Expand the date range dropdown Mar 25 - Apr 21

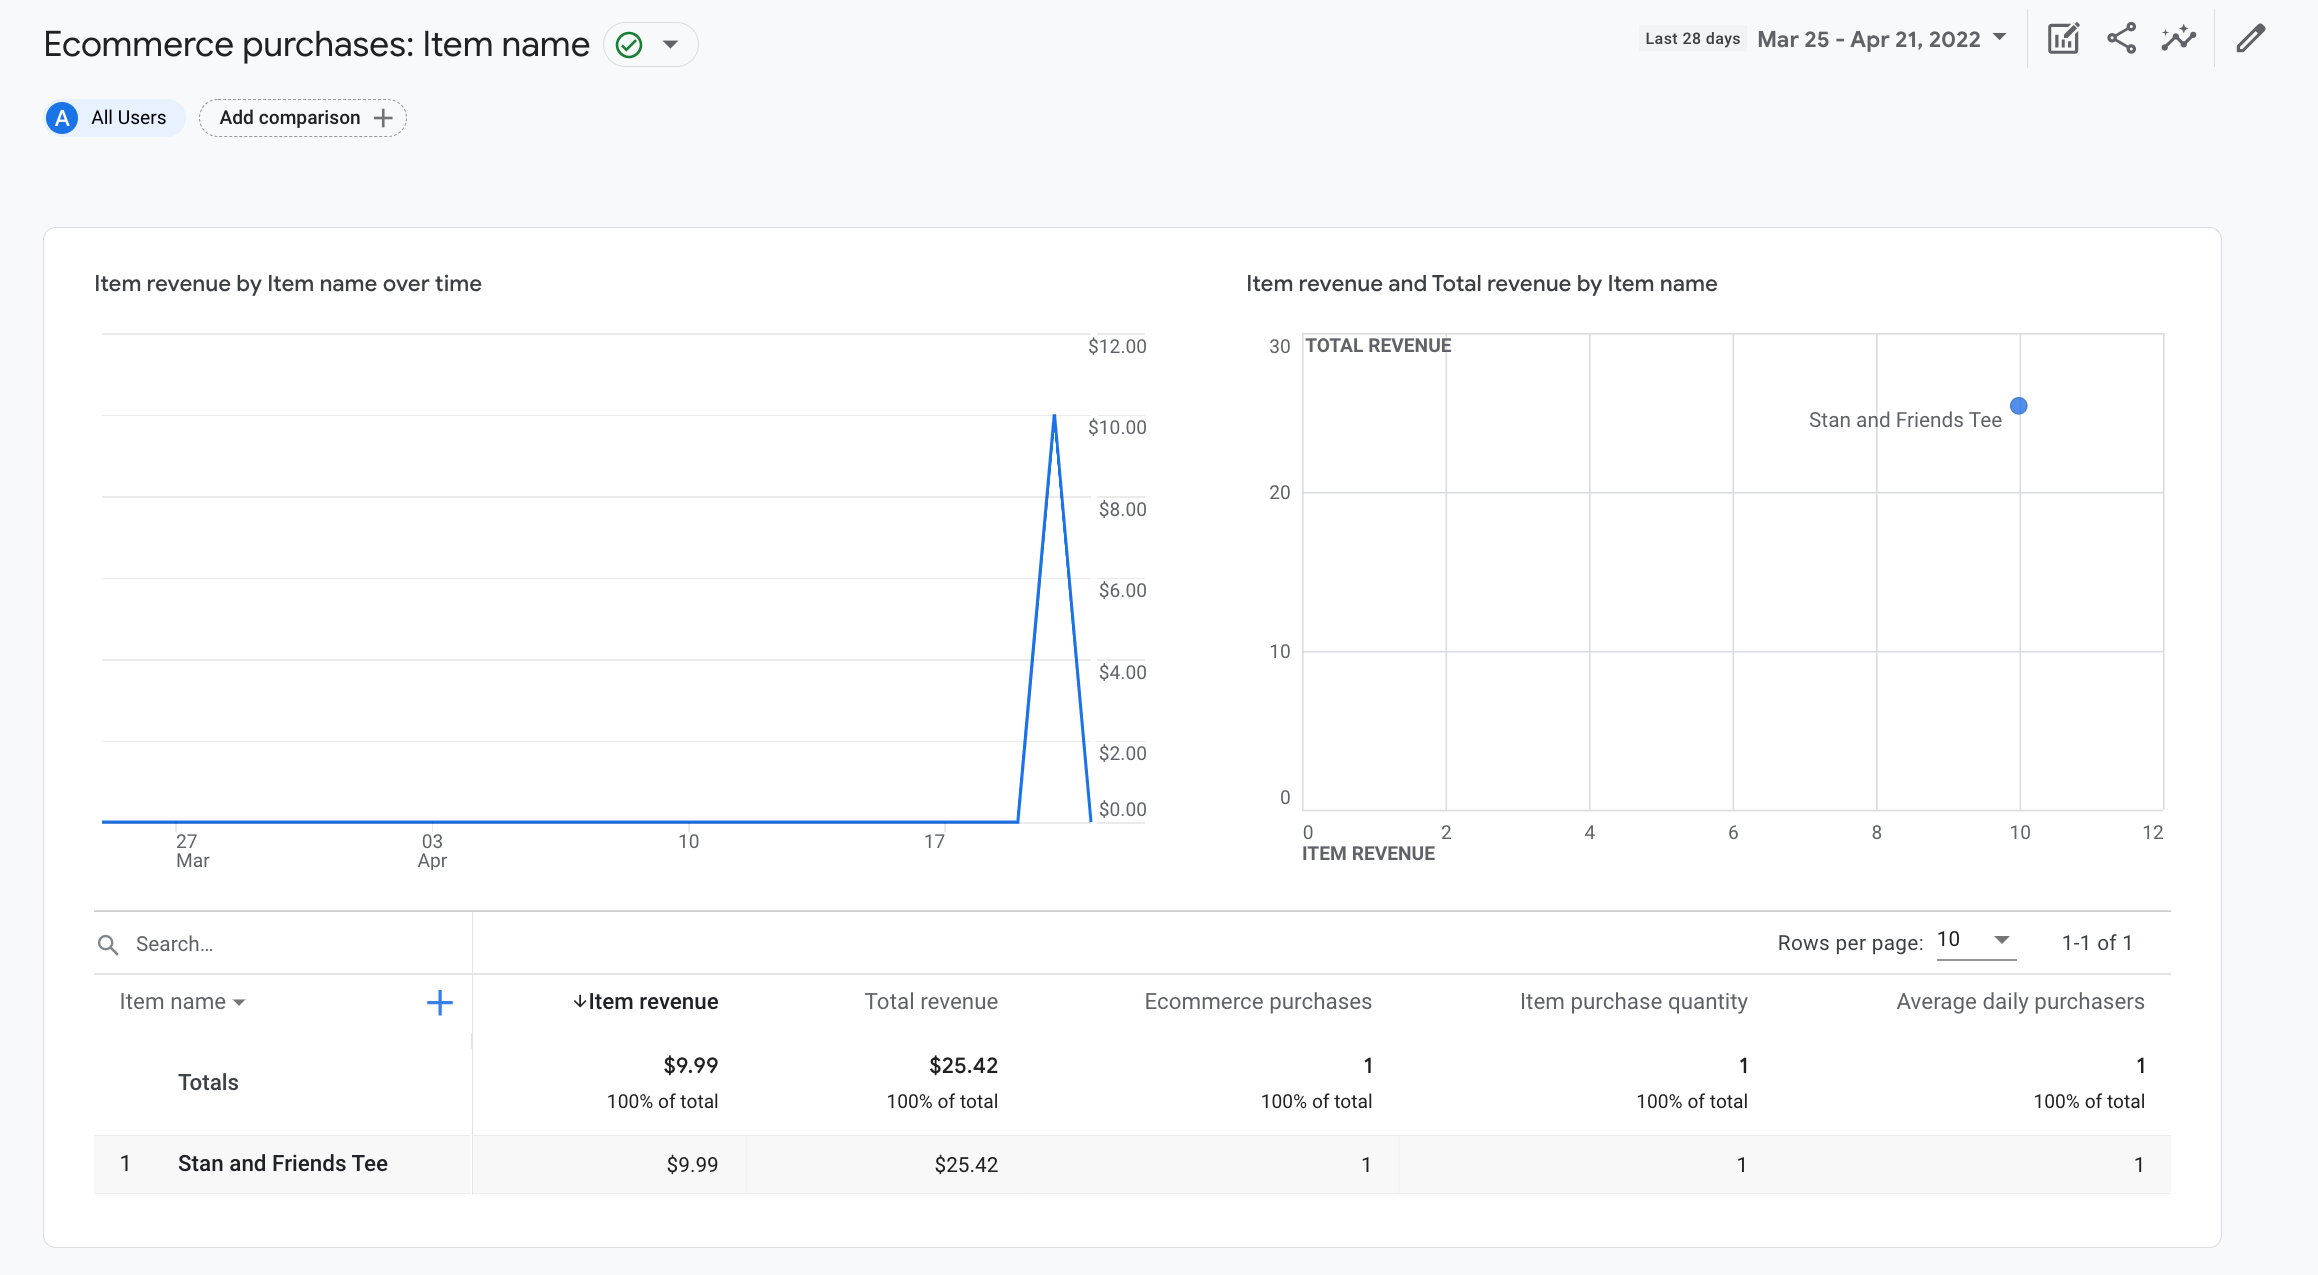(x=1880, y=39)
